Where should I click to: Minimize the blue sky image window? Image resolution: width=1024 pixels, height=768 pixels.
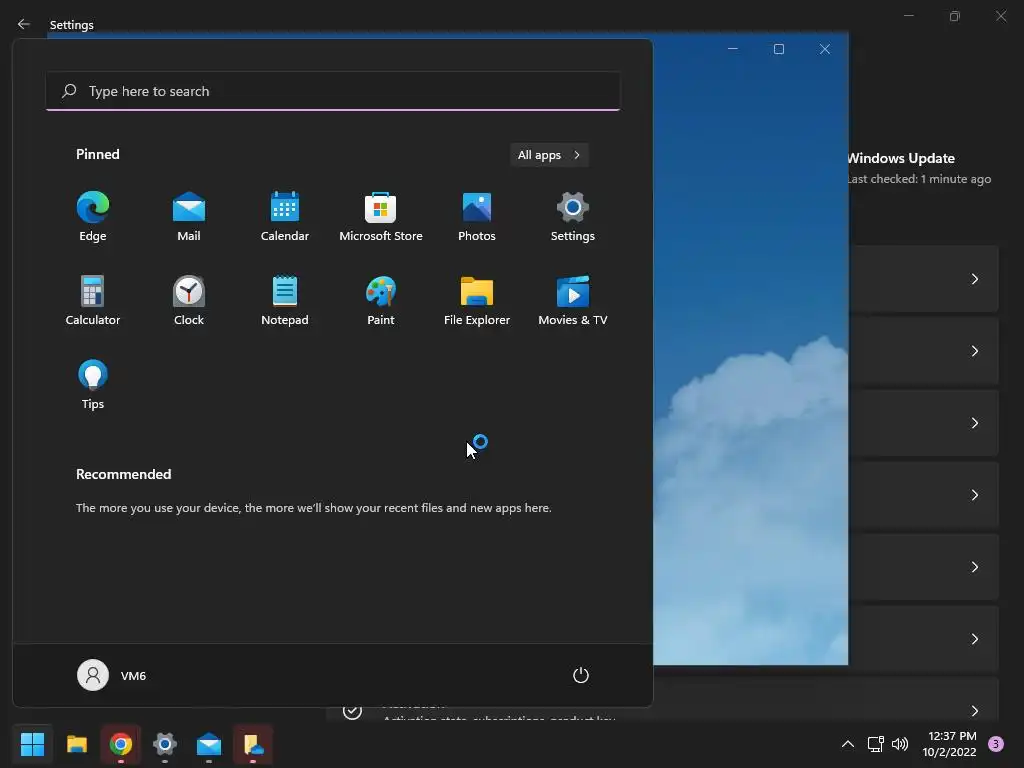coord(733,49)
